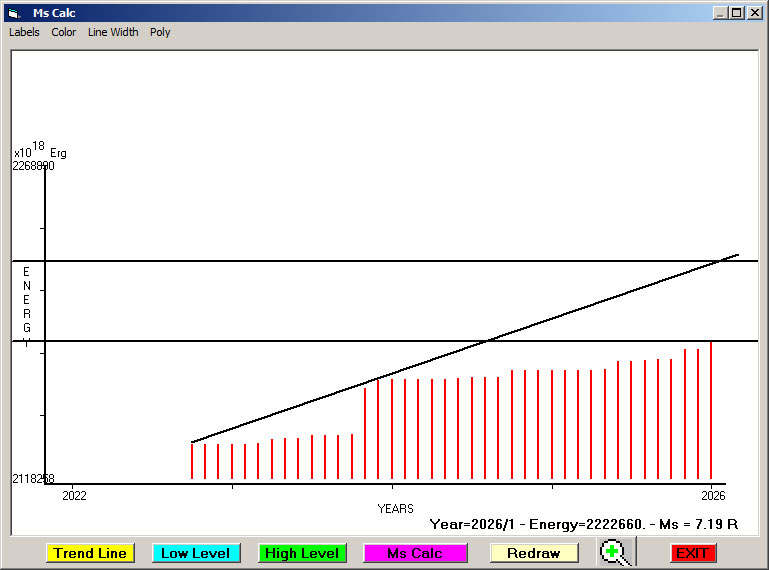
Task: Click the magnifier zoom-in icon
Action: [x=616, y=552]
